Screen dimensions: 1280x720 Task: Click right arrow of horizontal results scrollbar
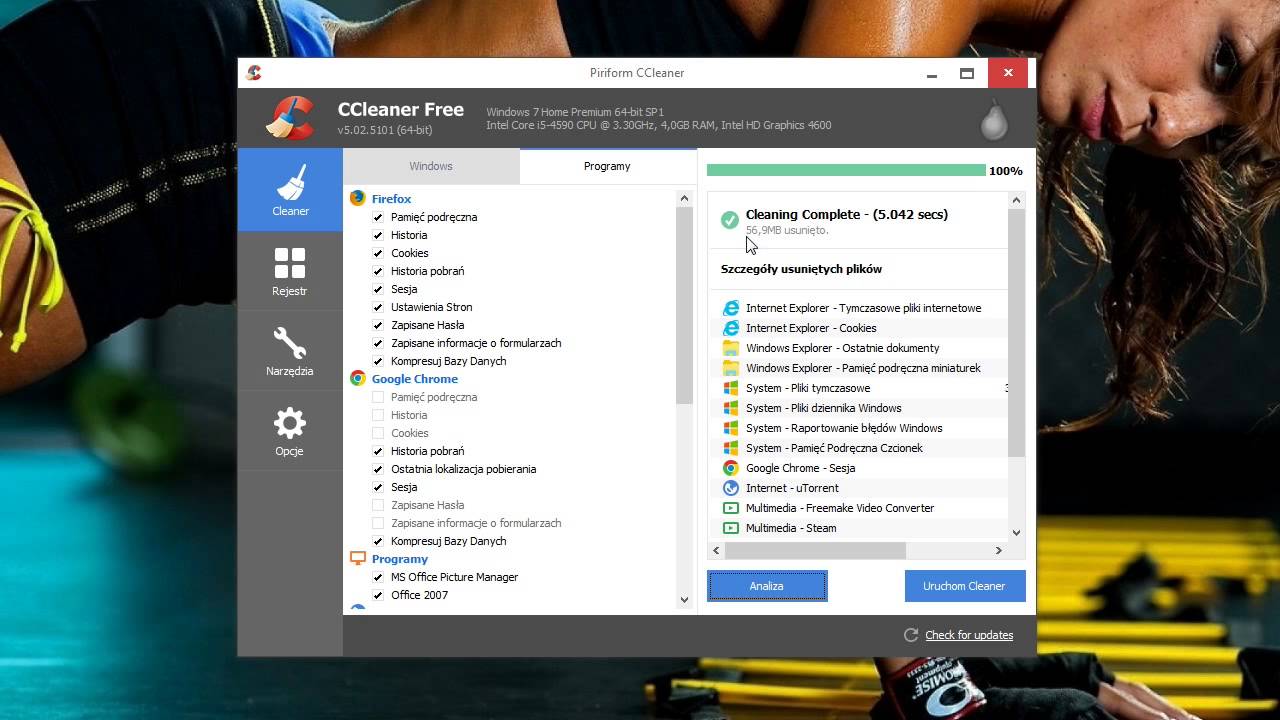pos(998,550)
